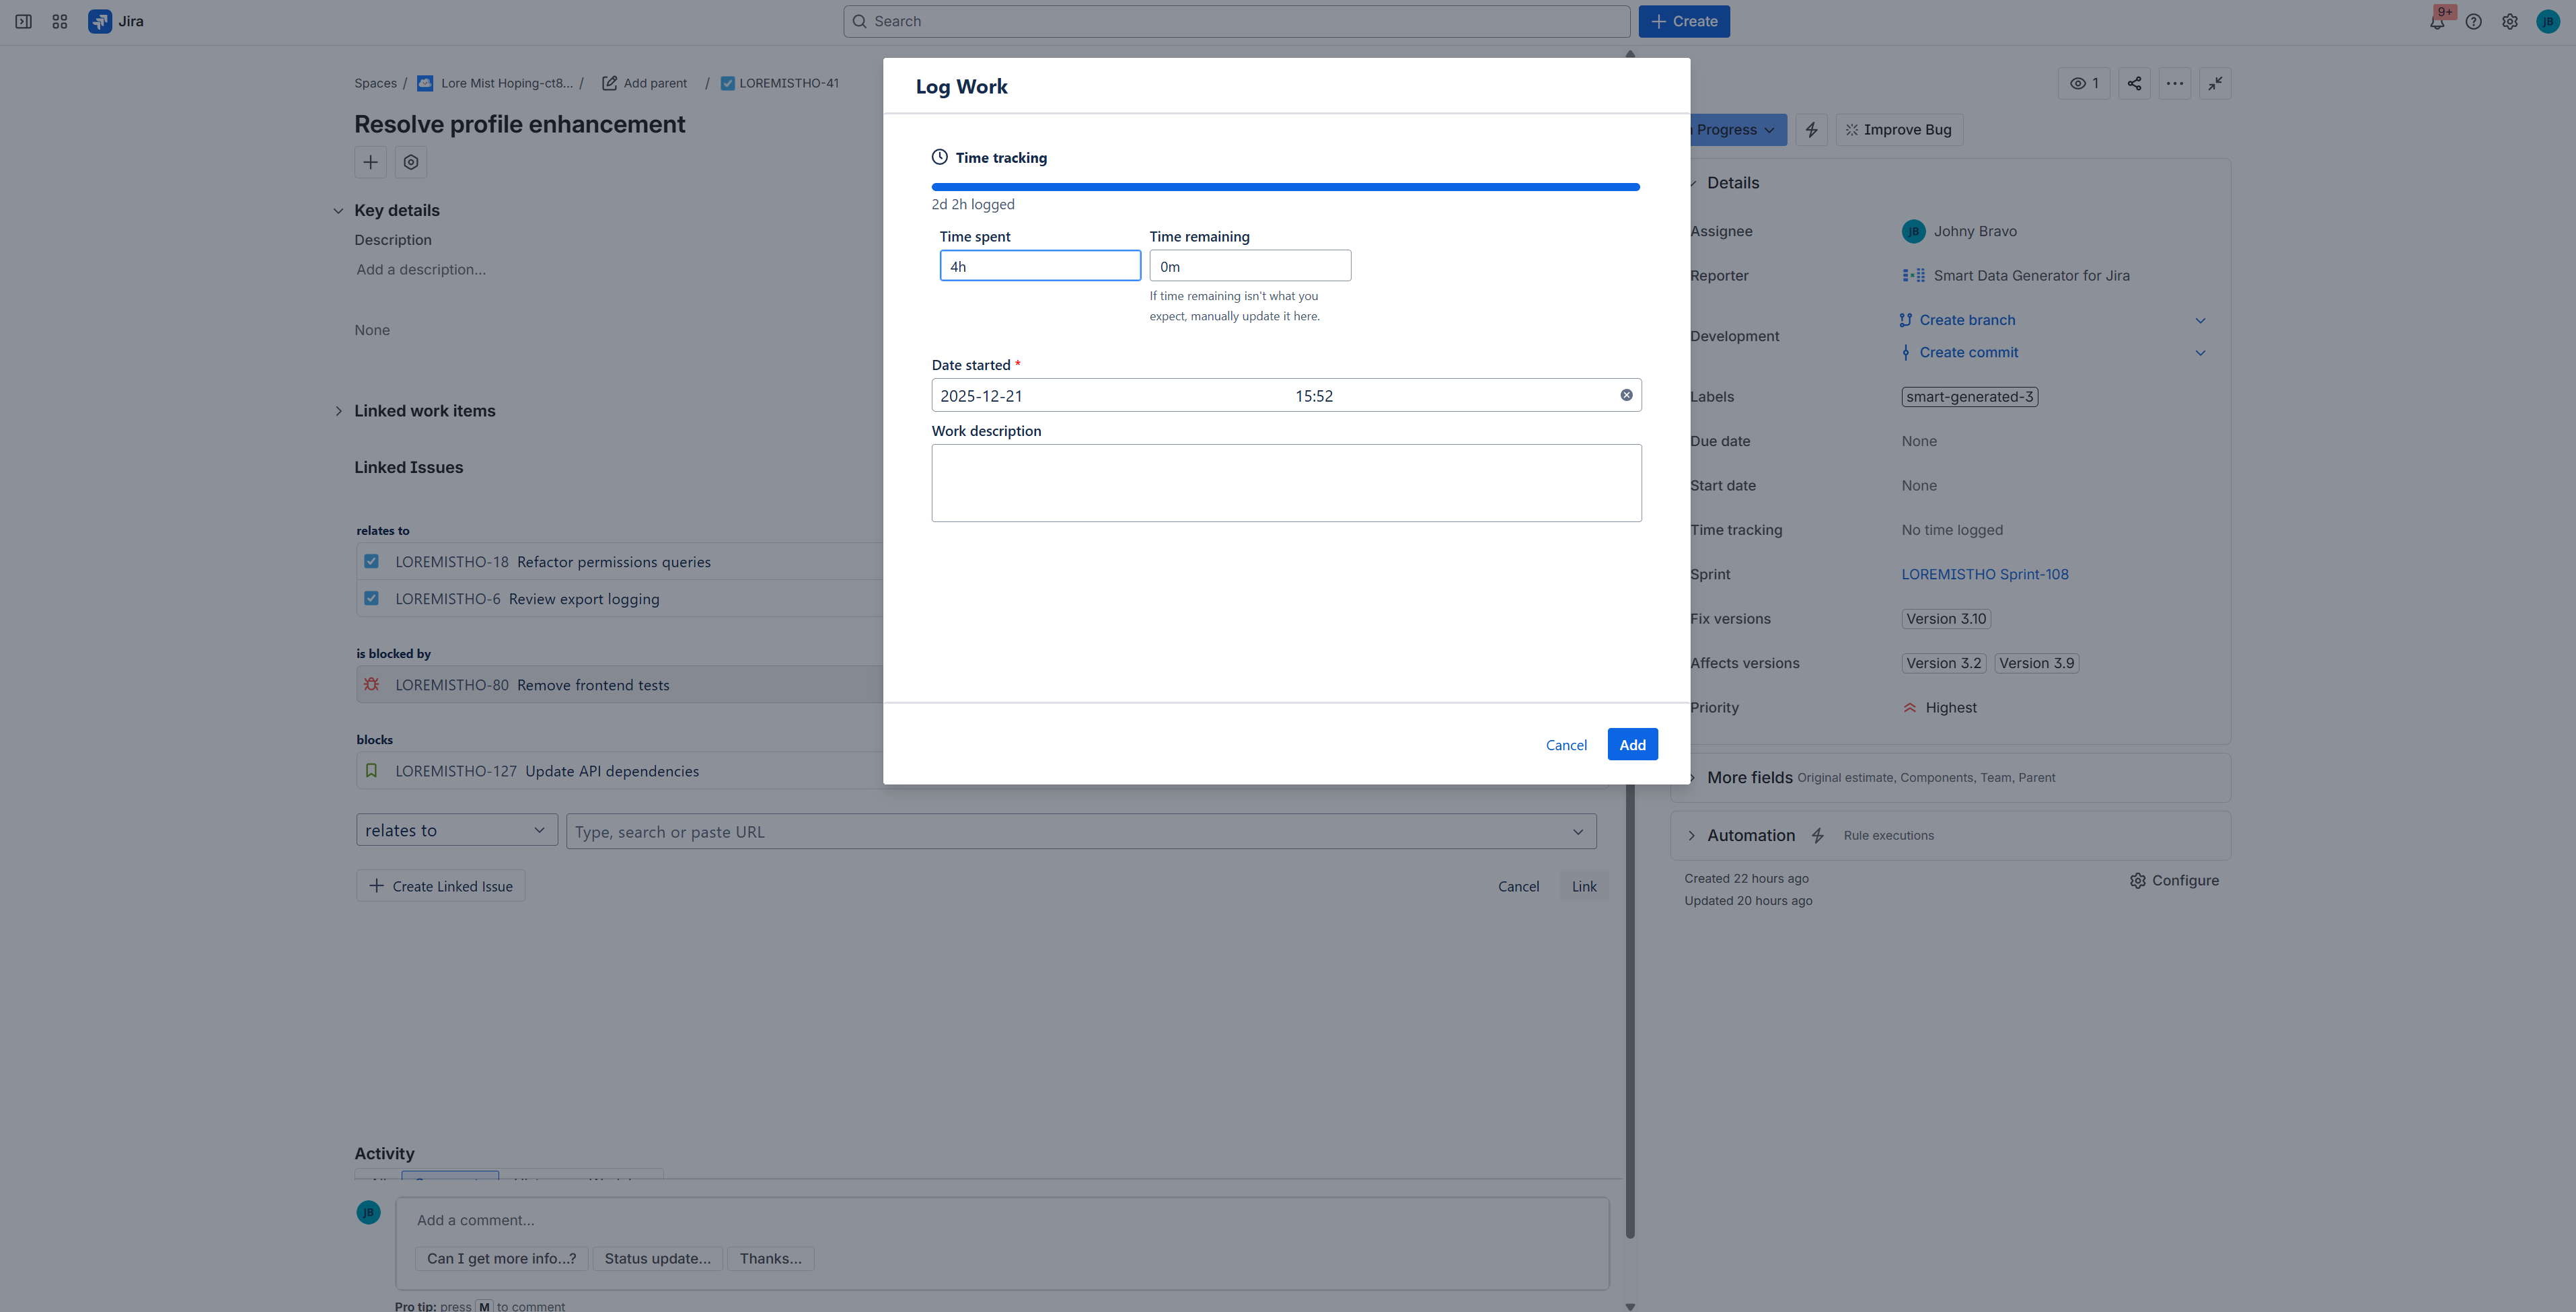The image size is (2576, 1312).
Task: Open the settings gear in top bar
Action: (2509, 22)
